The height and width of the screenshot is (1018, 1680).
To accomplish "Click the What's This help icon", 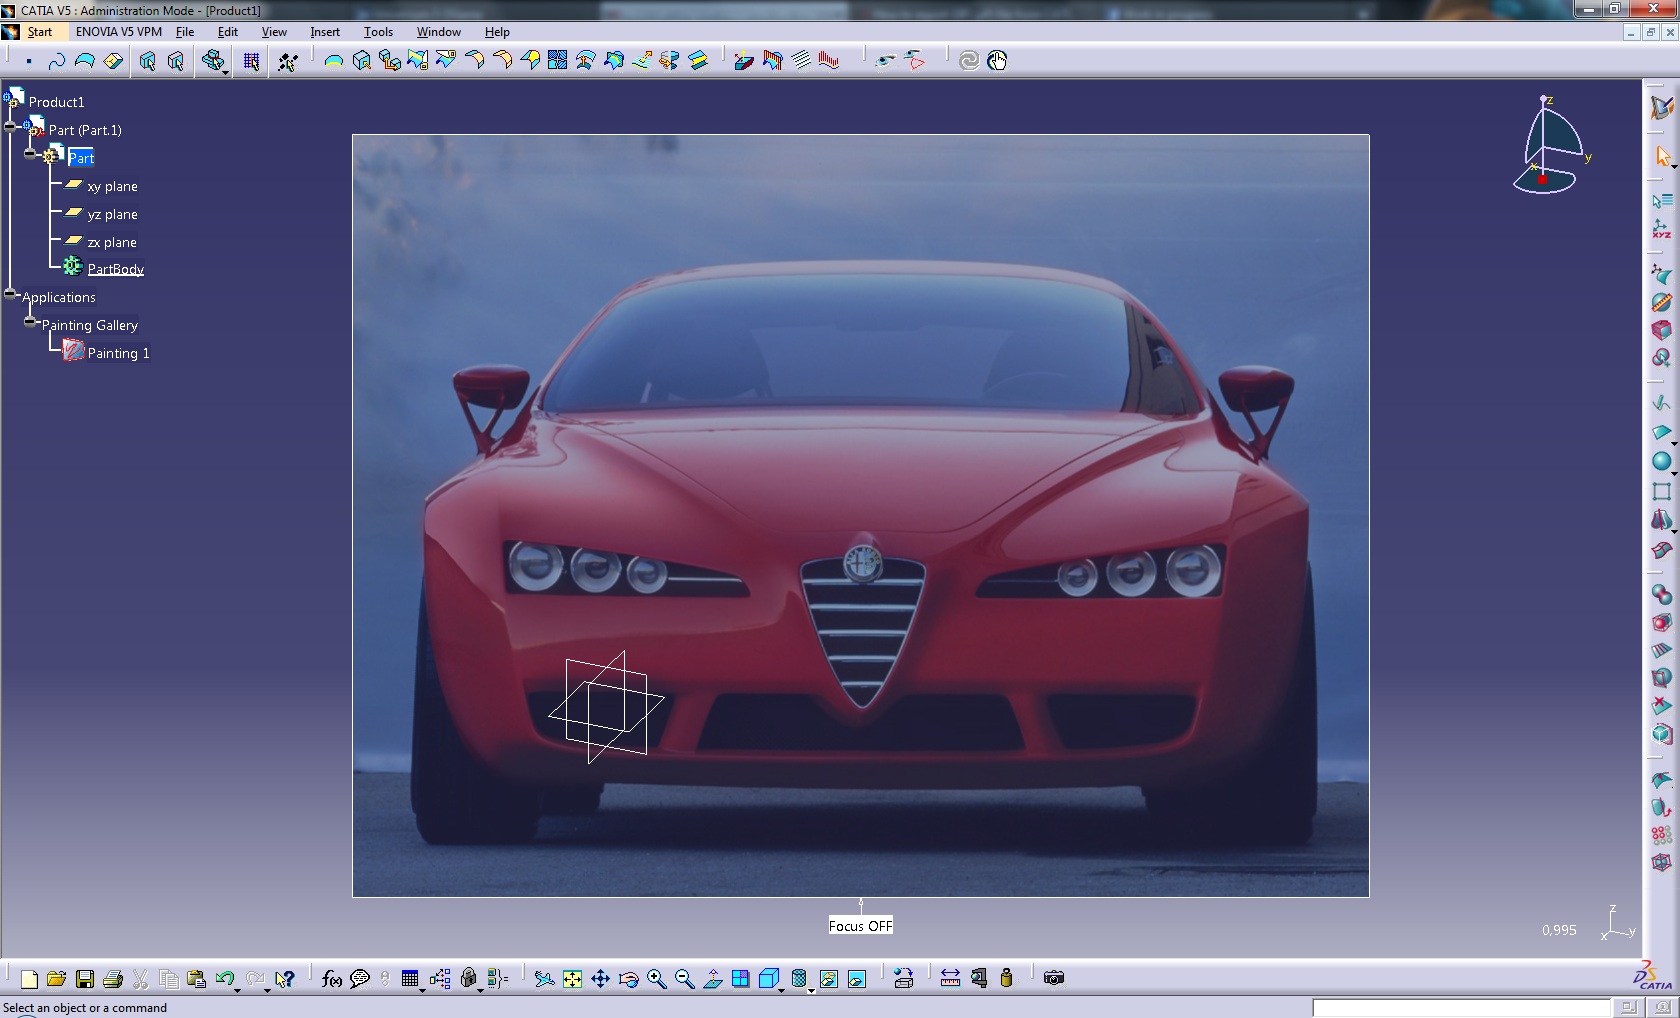I will tap(285, 979).
